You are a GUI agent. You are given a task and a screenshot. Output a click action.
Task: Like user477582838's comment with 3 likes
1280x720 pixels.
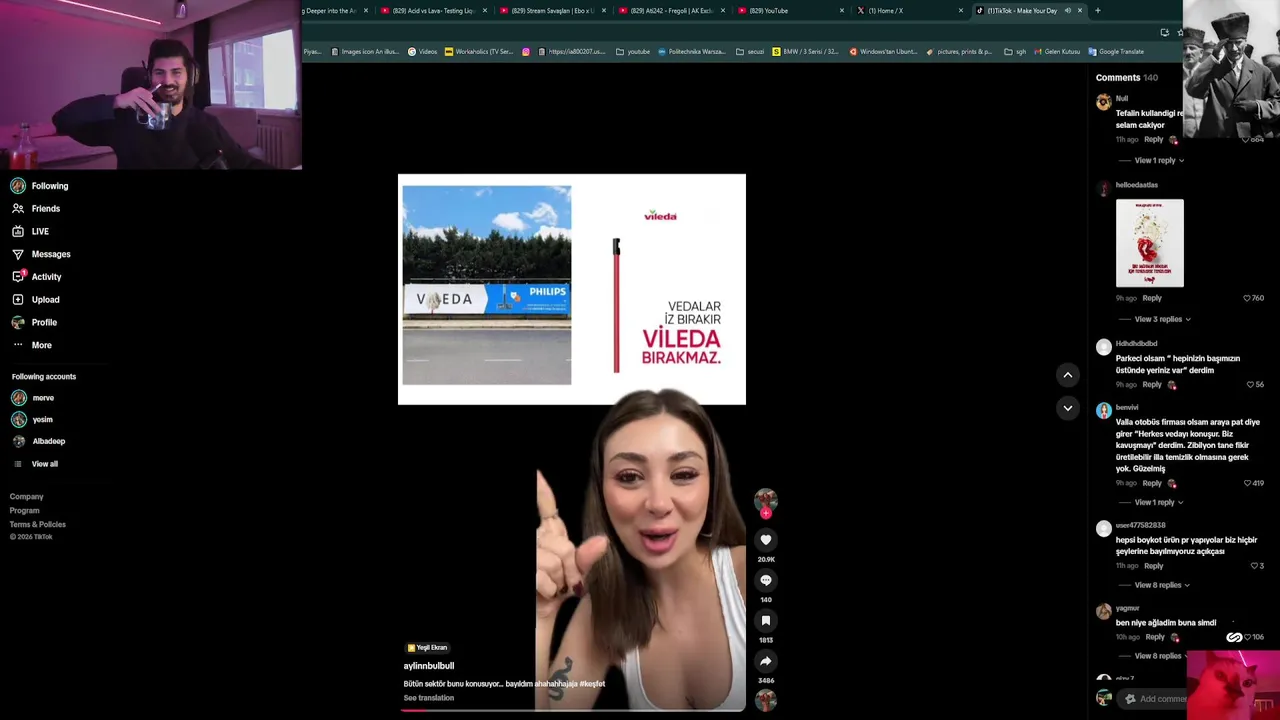1258,566
